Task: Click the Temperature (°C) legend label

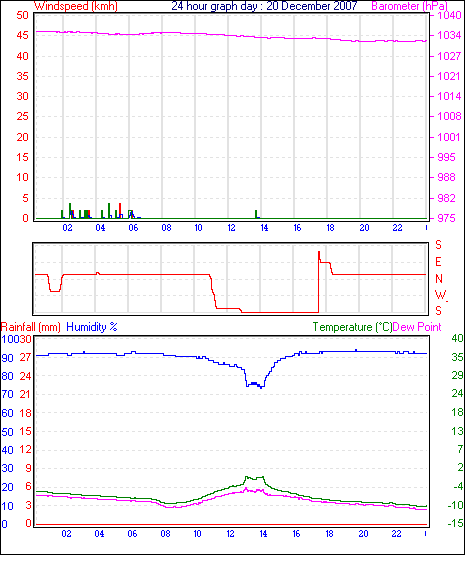Action: (x=352, y=327)
